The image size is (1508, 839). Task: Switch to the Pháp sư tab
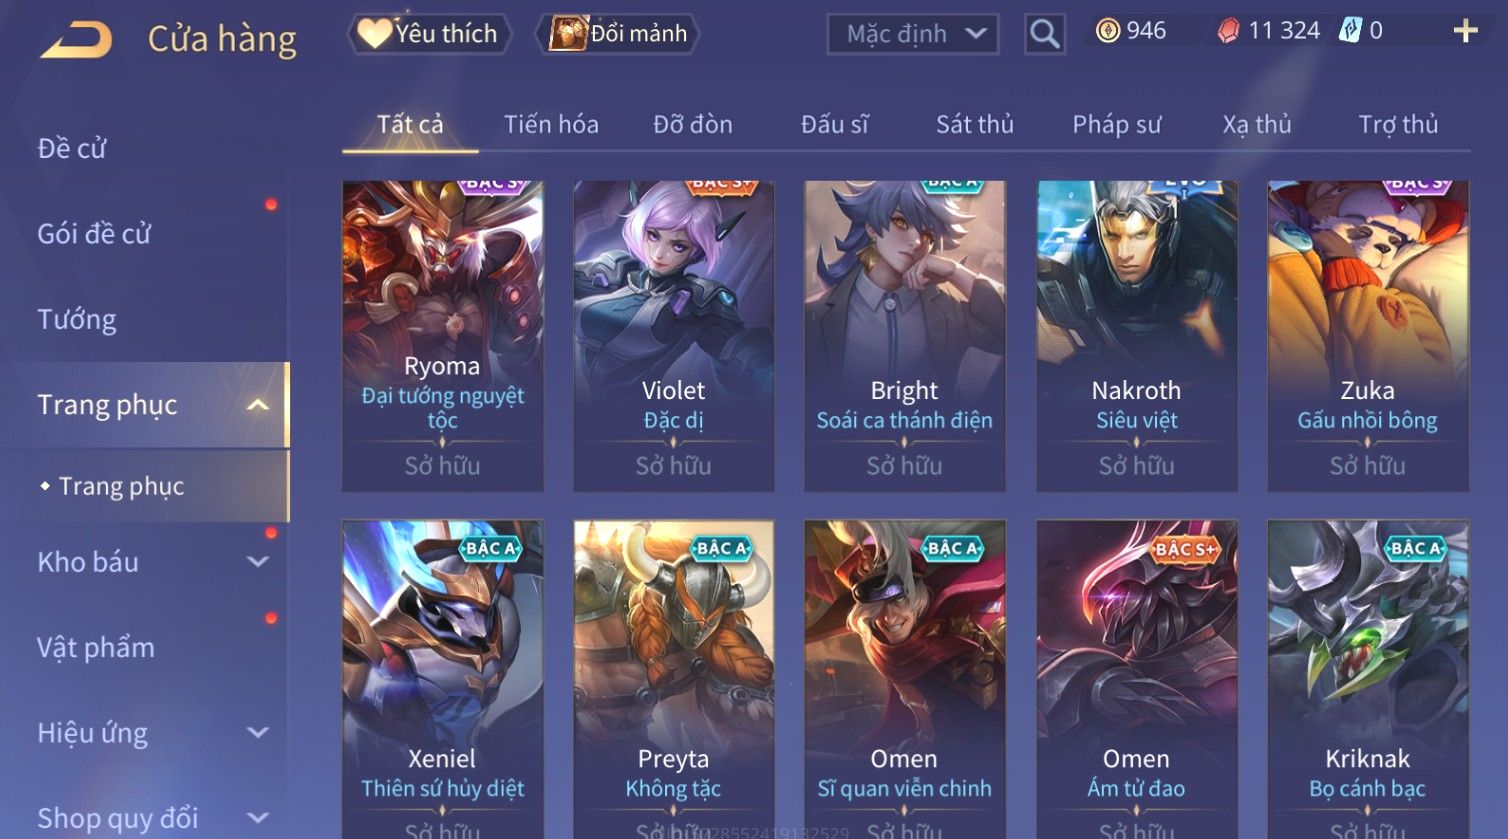1117,124
